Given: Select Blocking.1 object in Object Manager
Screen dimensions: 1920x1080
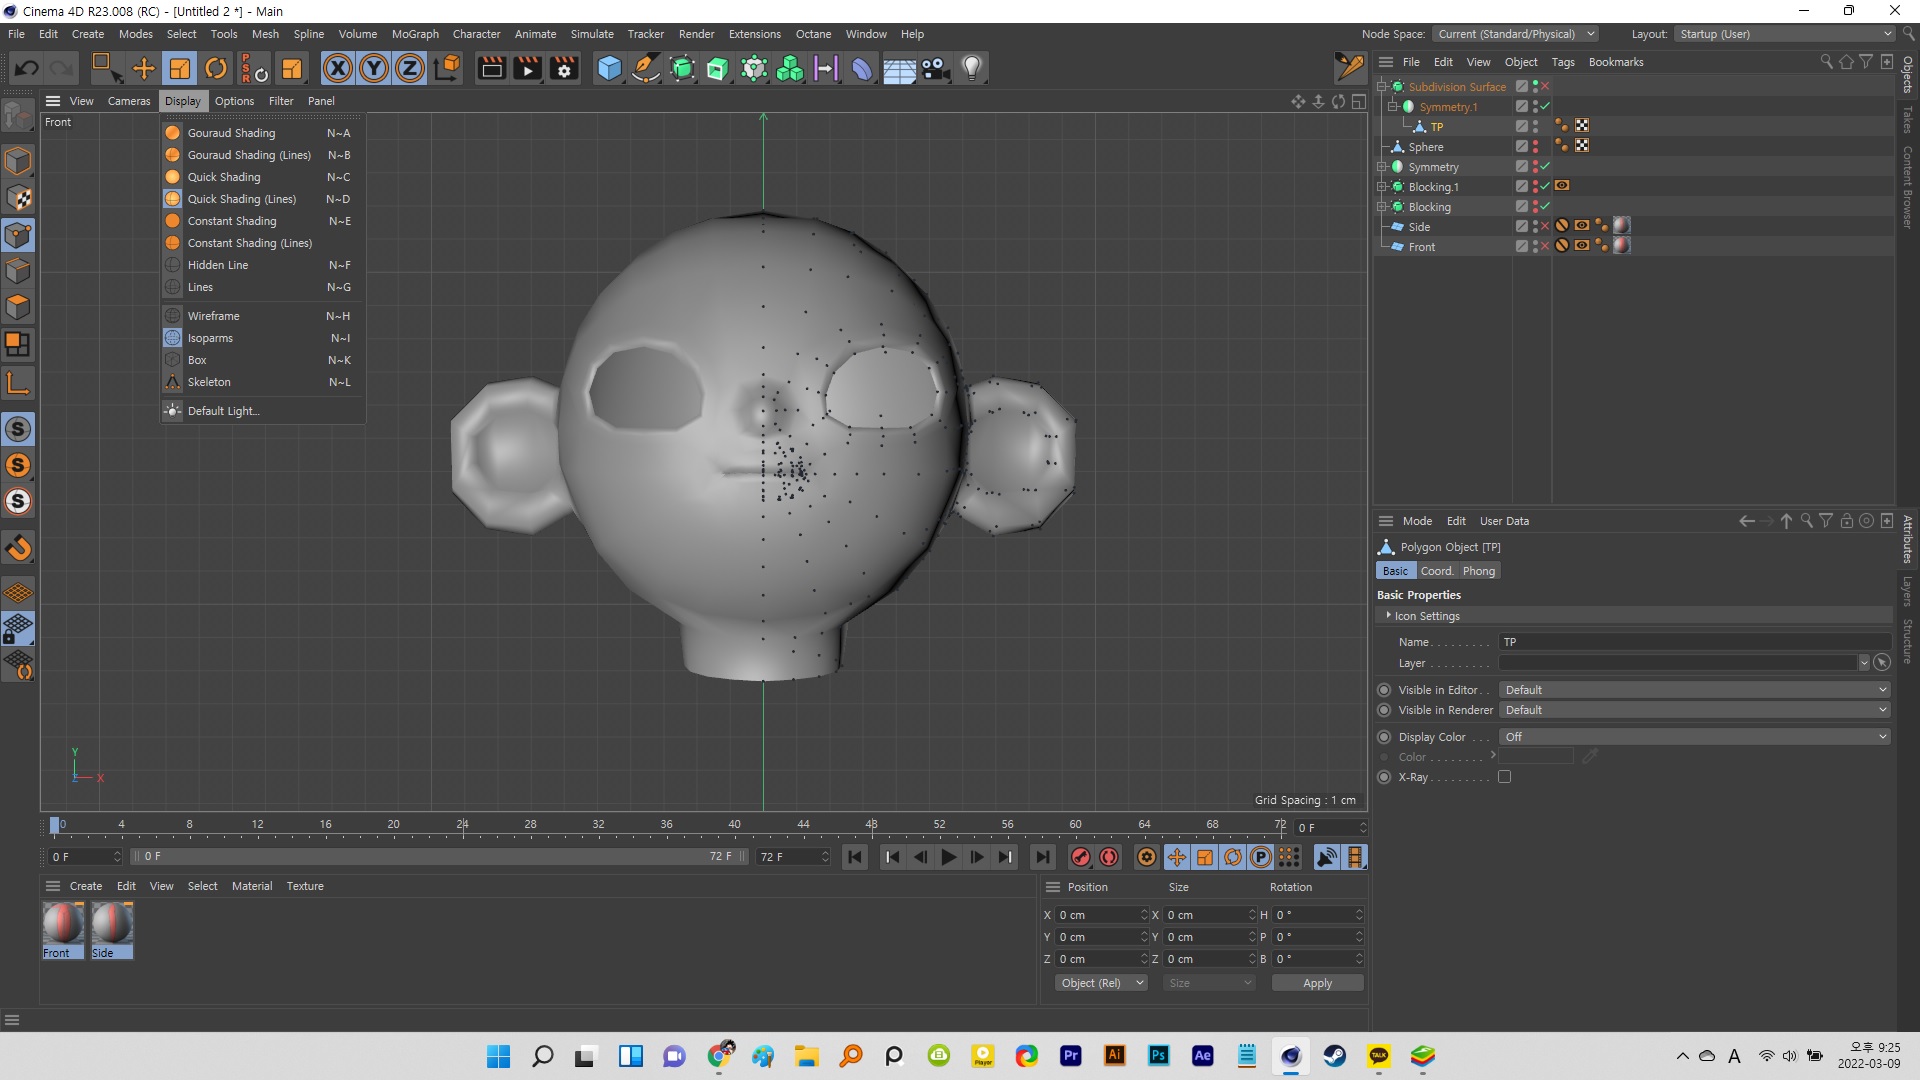Looking at the screenshot, I should click(1433, 187).
